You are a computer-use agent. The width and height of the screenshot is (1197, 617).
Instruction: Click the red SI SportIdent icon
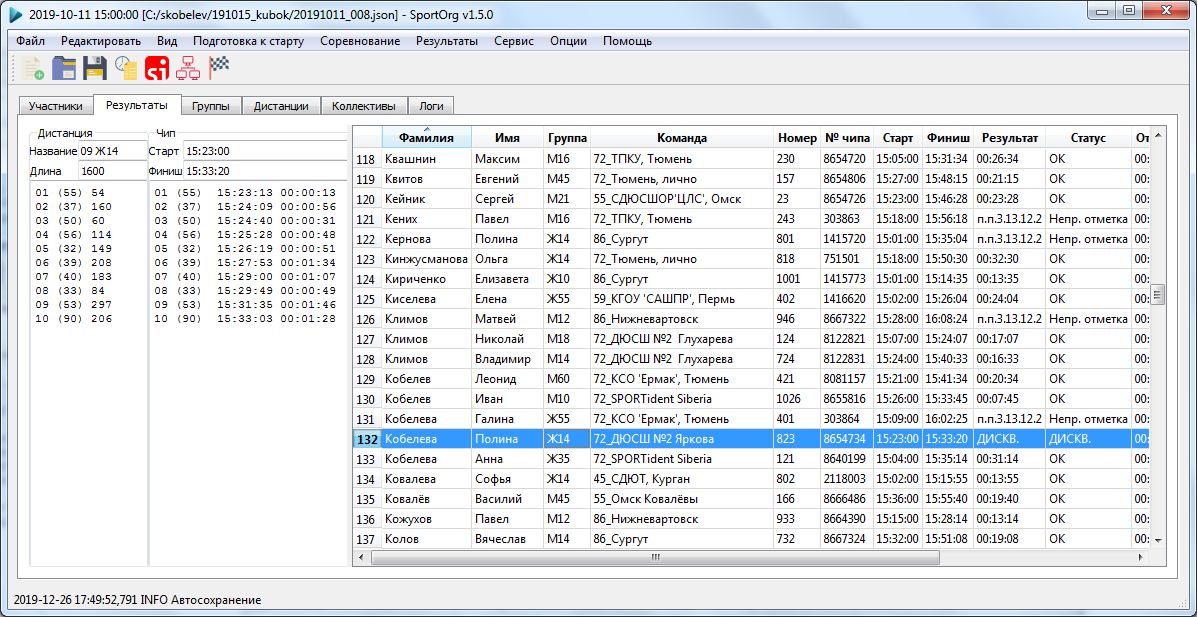156,69
